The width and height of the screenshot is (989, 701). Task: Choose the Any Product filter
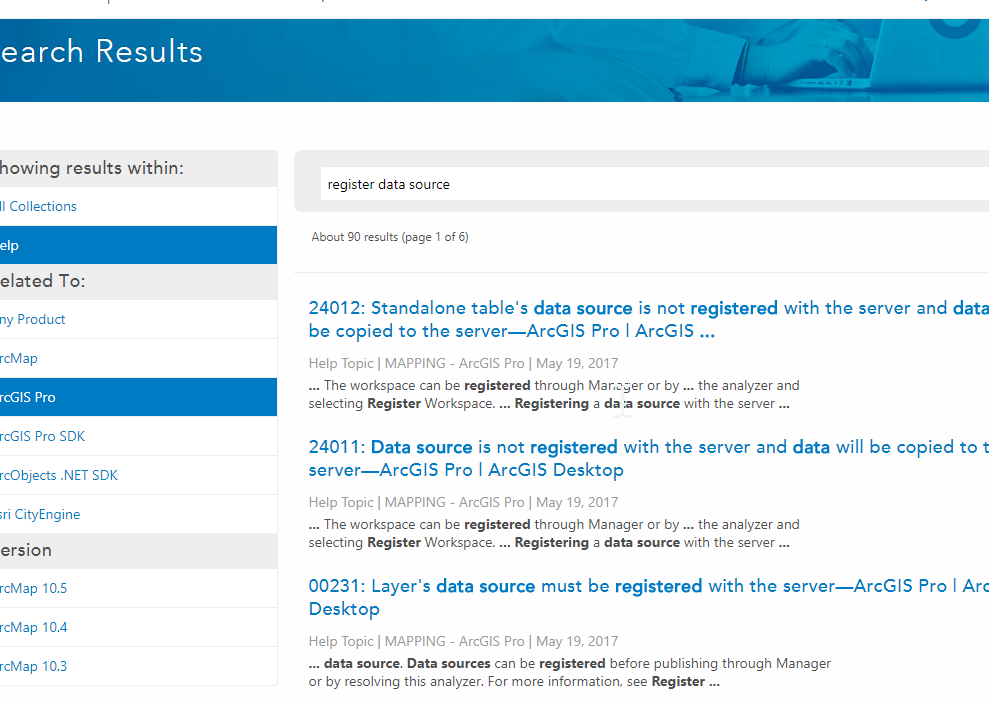(x=34, y=319)
